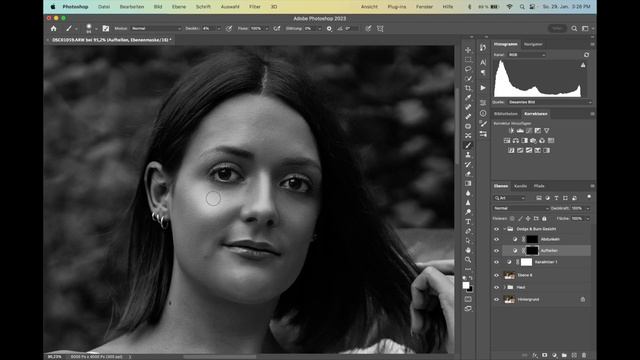
Task: Open the Ebene menu
Action: pyautogui.click(x=179, y=7)
